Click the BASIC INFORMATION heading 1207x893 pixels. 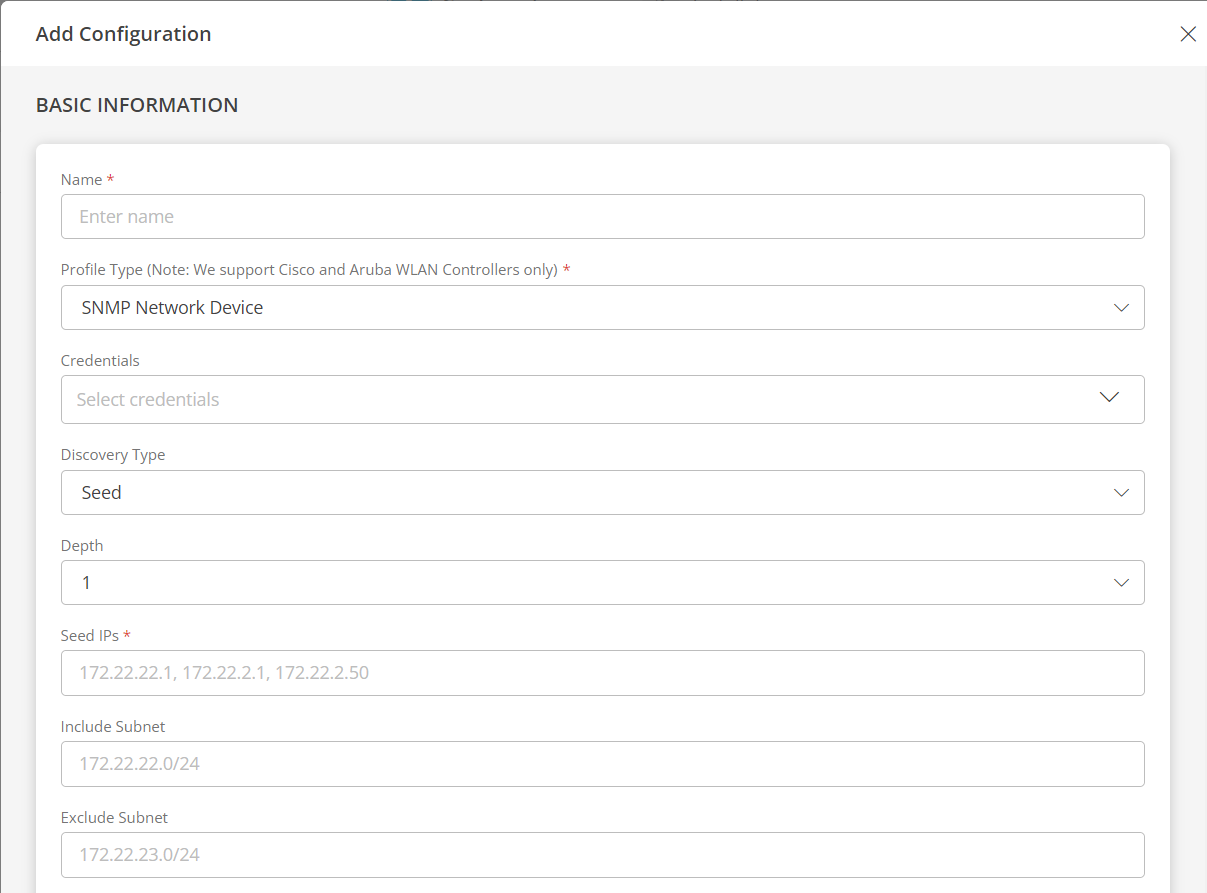click(x=137, y=104)
